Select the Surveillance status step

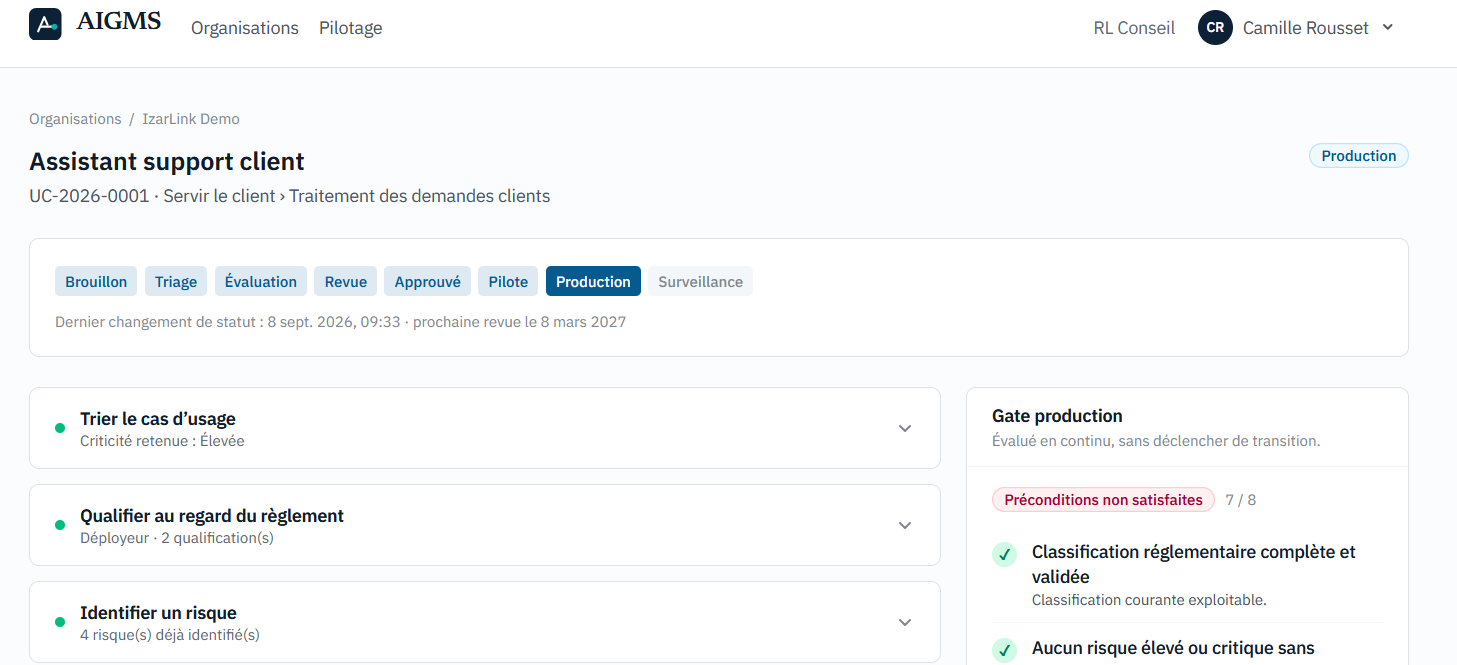[x=700, y=281]
